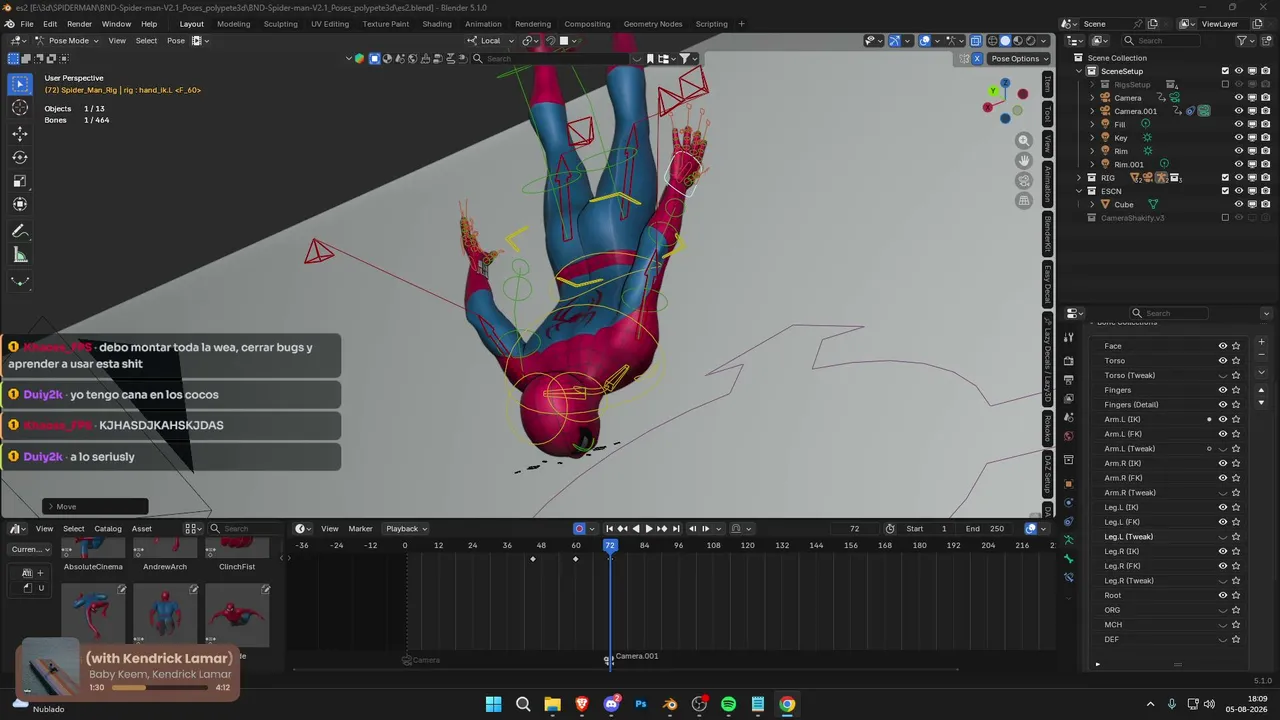Open transform orientation Local dropdown
Viewport: 1280px width, 720px height.
tap(492, 41)
